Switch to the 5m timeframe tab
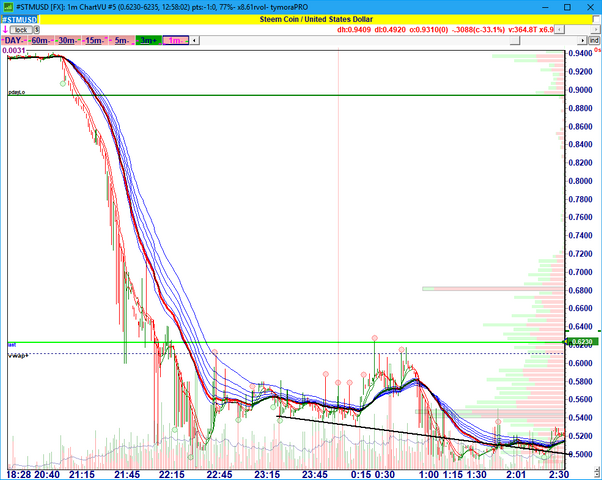The image size is (602, 480). pos(122,40)
